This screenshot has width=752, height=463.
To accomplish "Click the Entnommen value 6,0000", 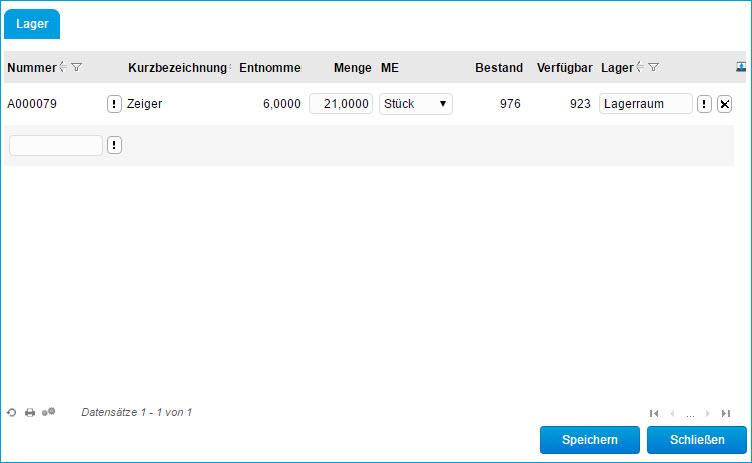I will click(282, 104).
